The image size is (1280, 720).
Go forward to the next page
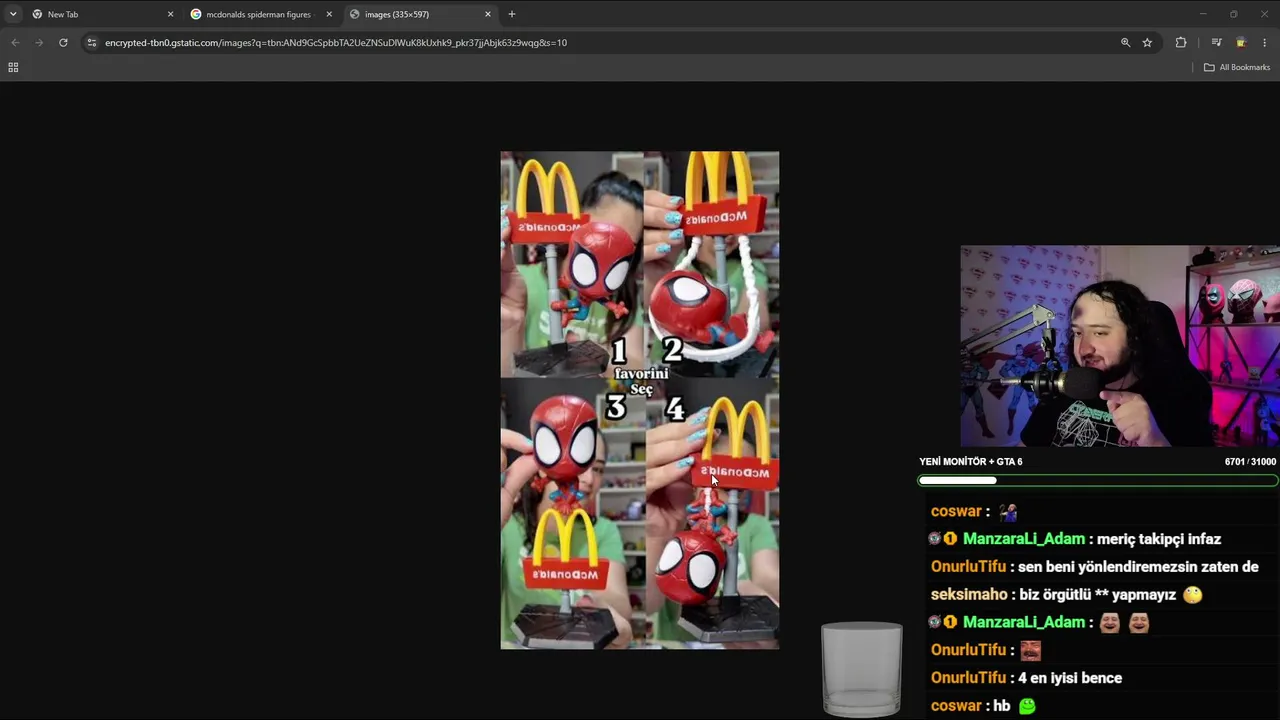pyautogui.click(x=39, y=43)
